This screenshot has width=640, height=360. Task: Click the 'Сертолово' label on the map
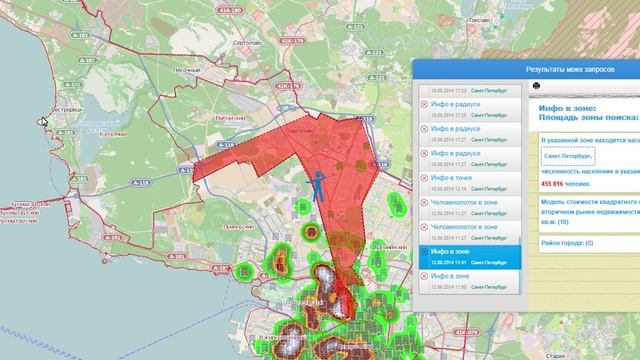coord(248,43)
